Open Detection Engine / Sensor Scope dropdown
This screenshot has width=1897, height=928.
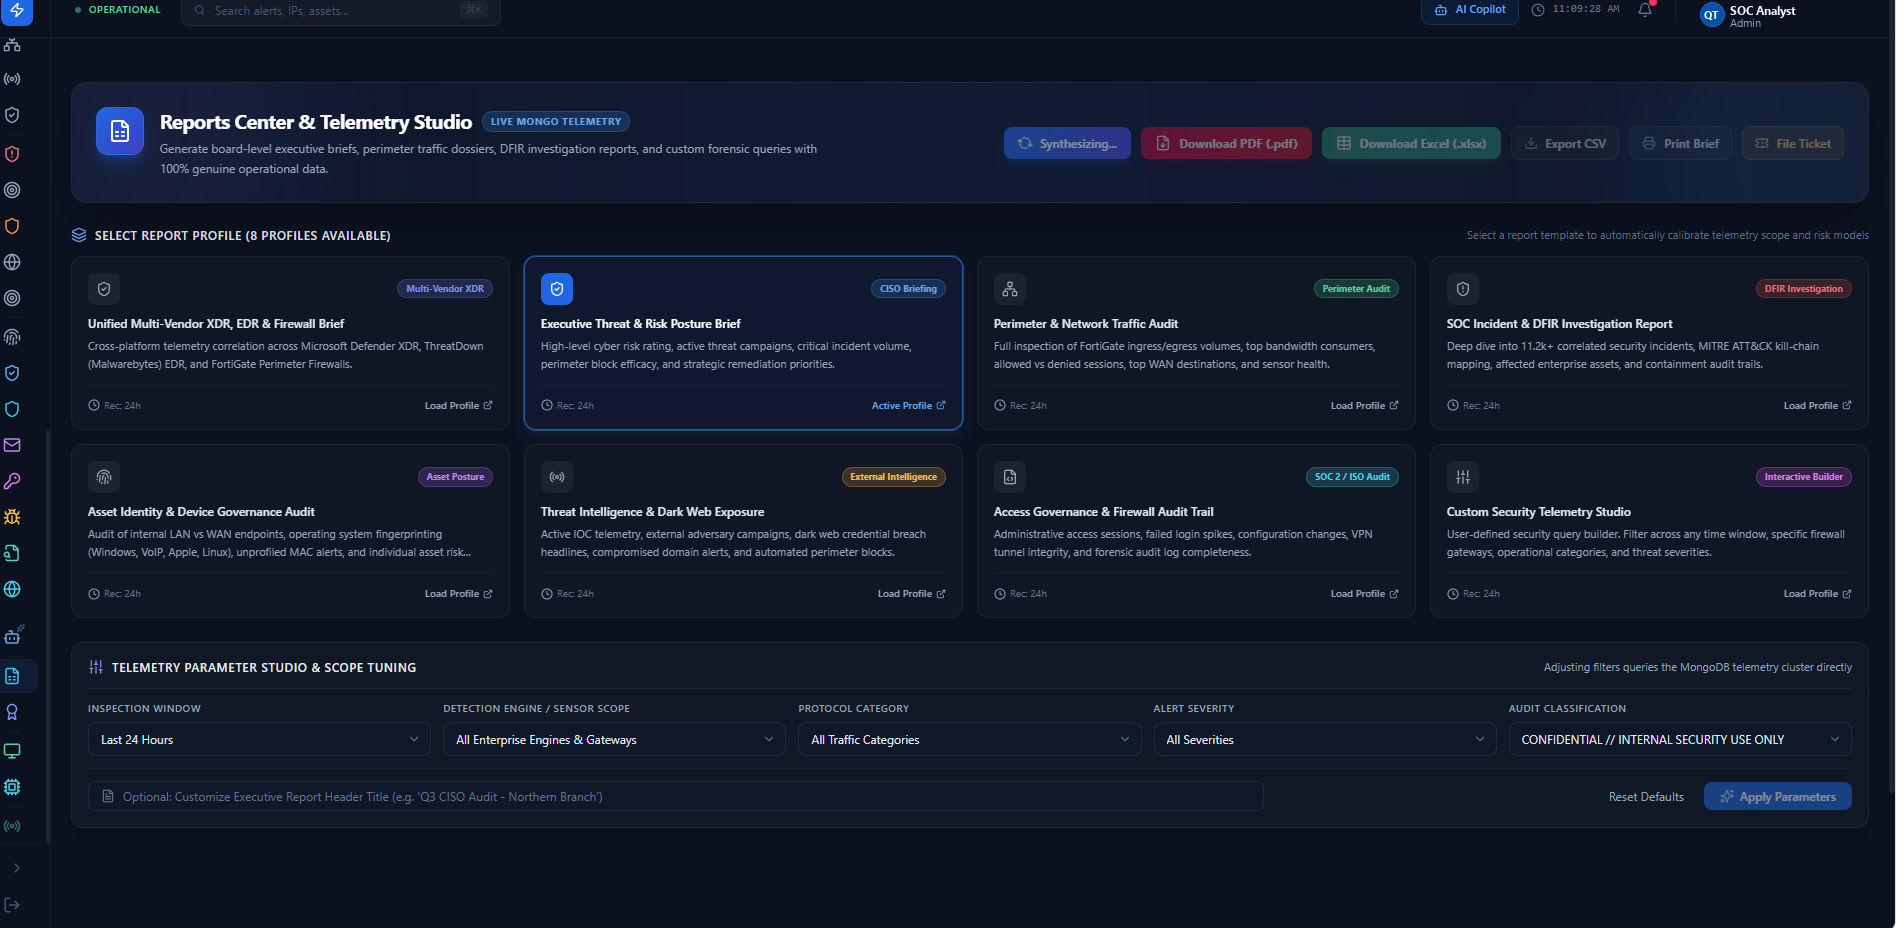click(614, 739)
